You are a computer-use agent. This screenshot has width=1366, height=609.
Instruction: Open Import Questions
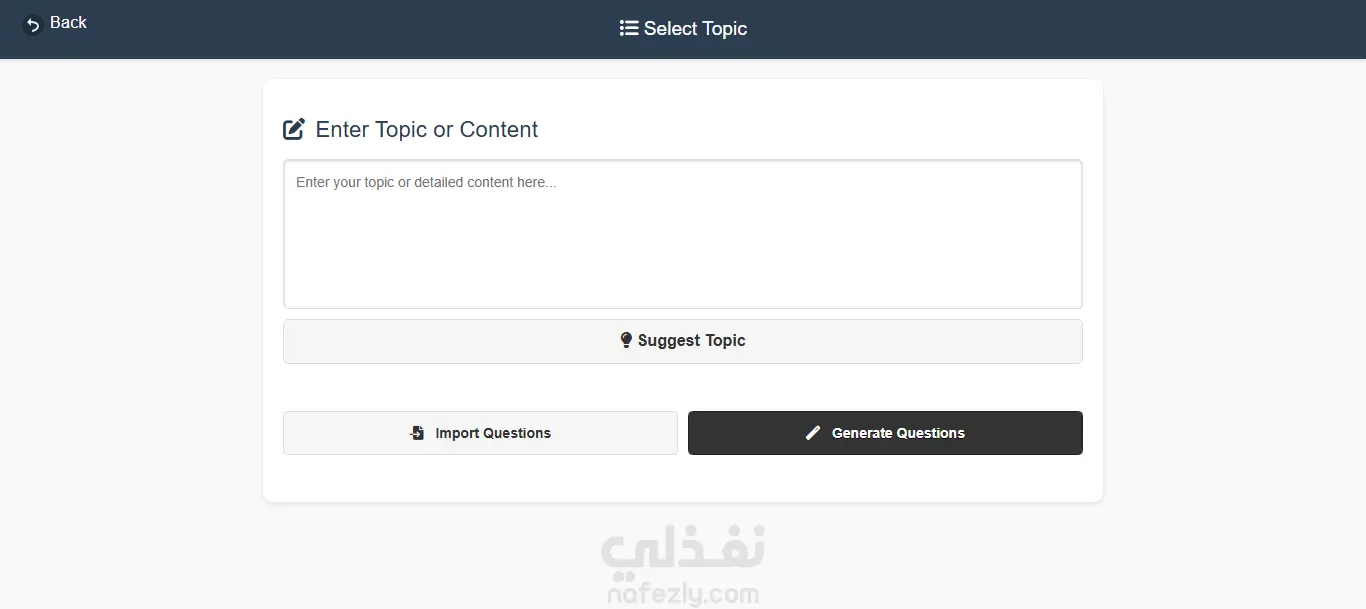point(493,433)
